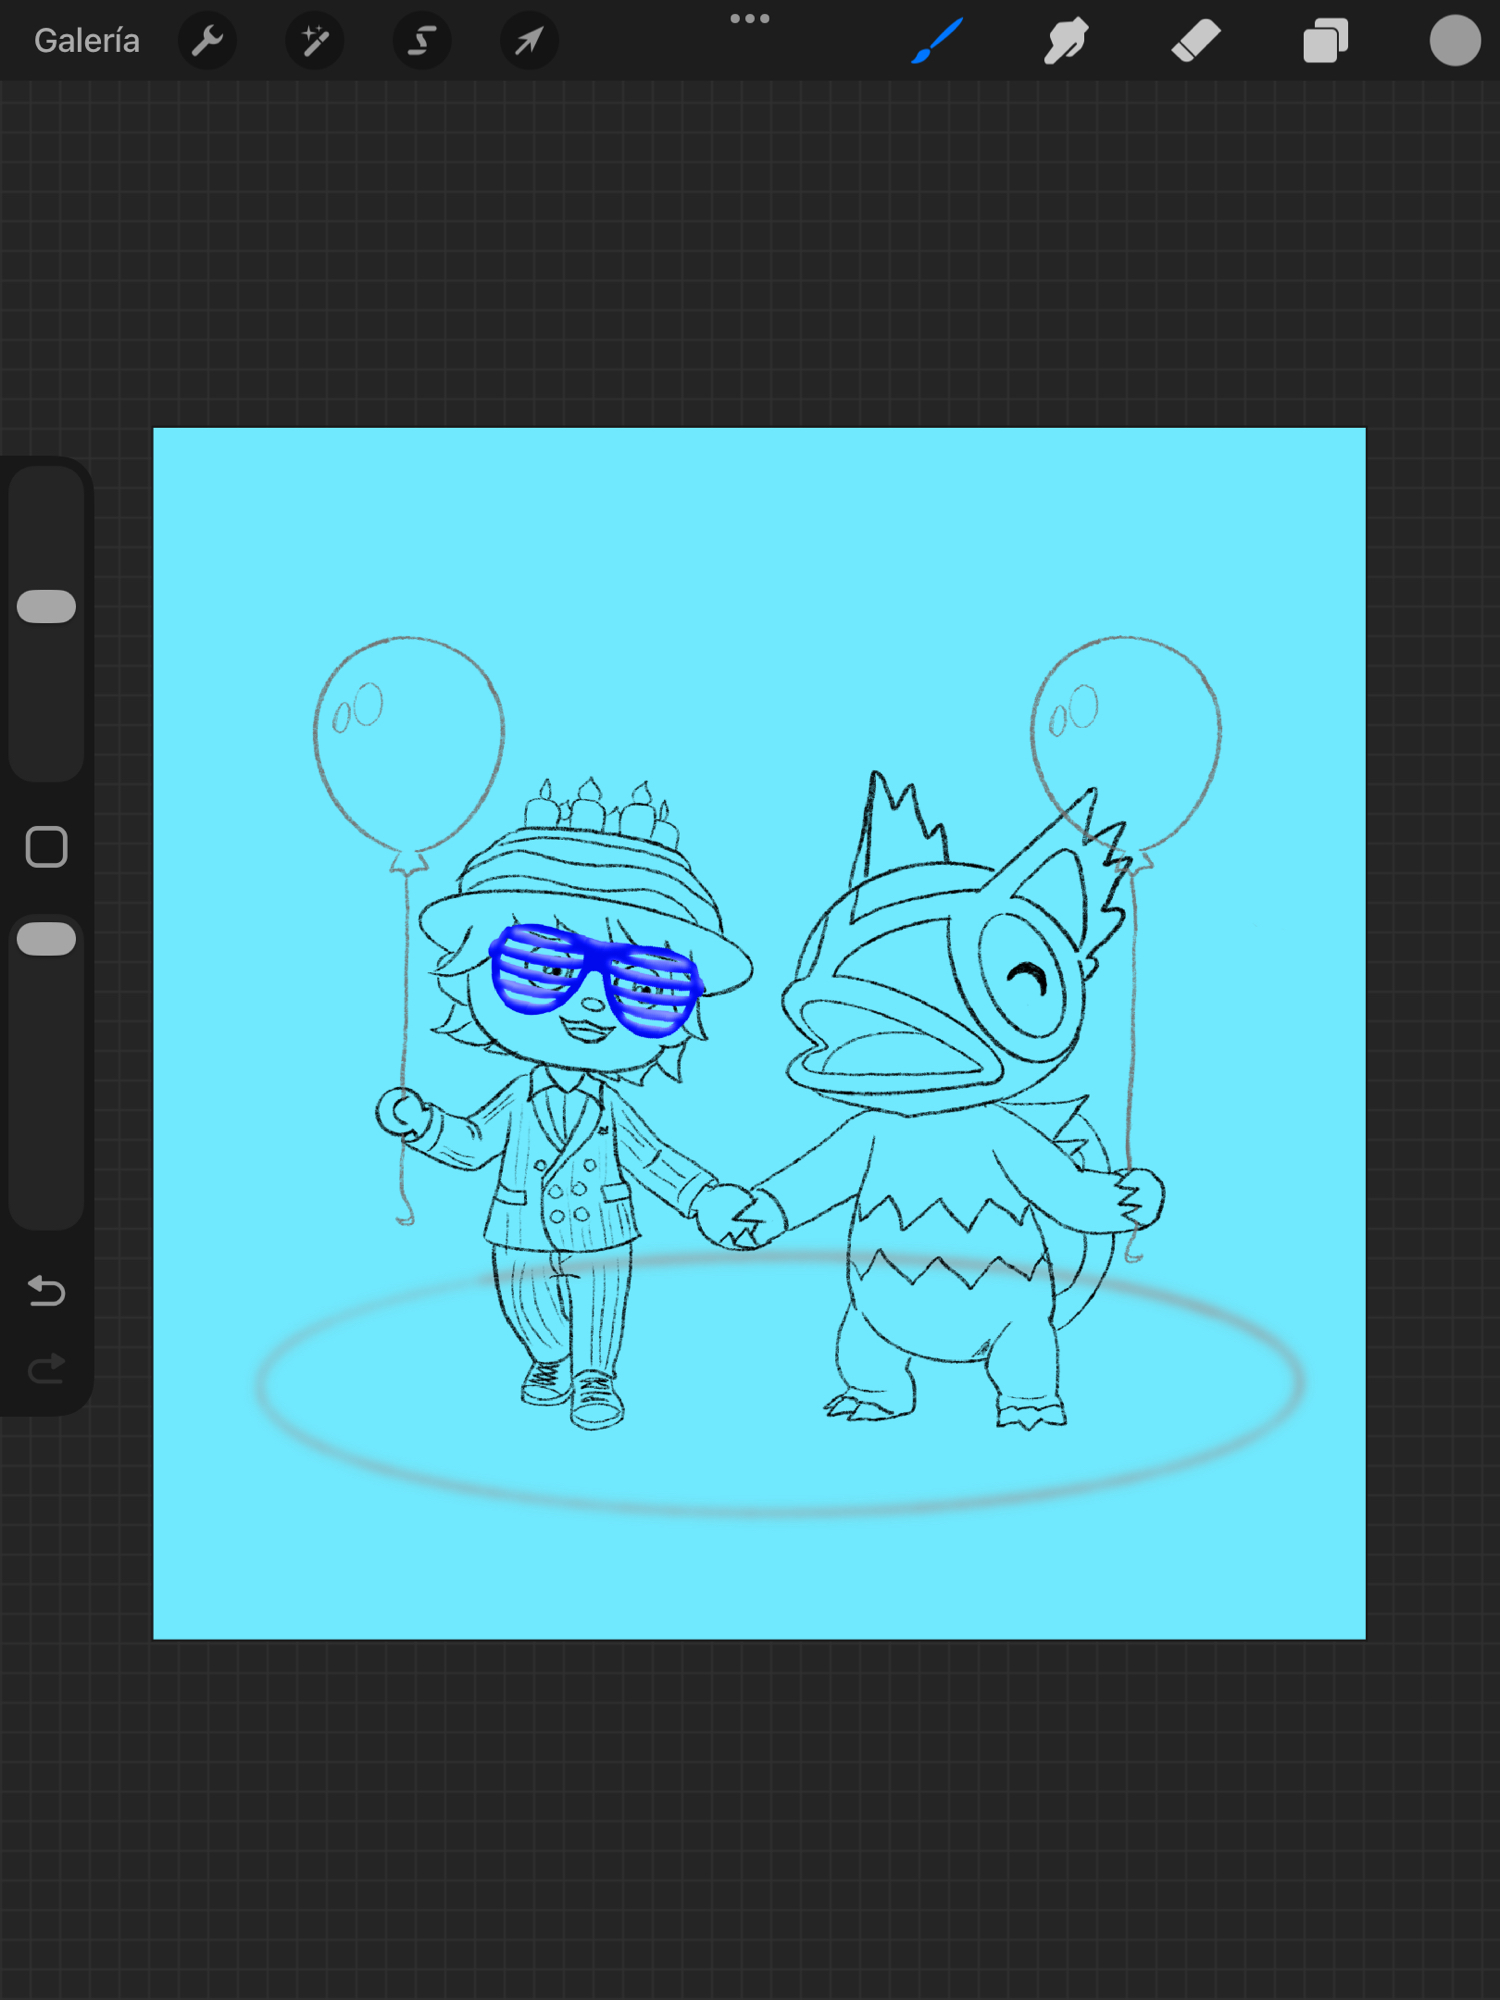The image size is (1500, 2000).
Task: Tap the brush opacity slider handle
Action: pyautogui.click(x=47, y=939)
